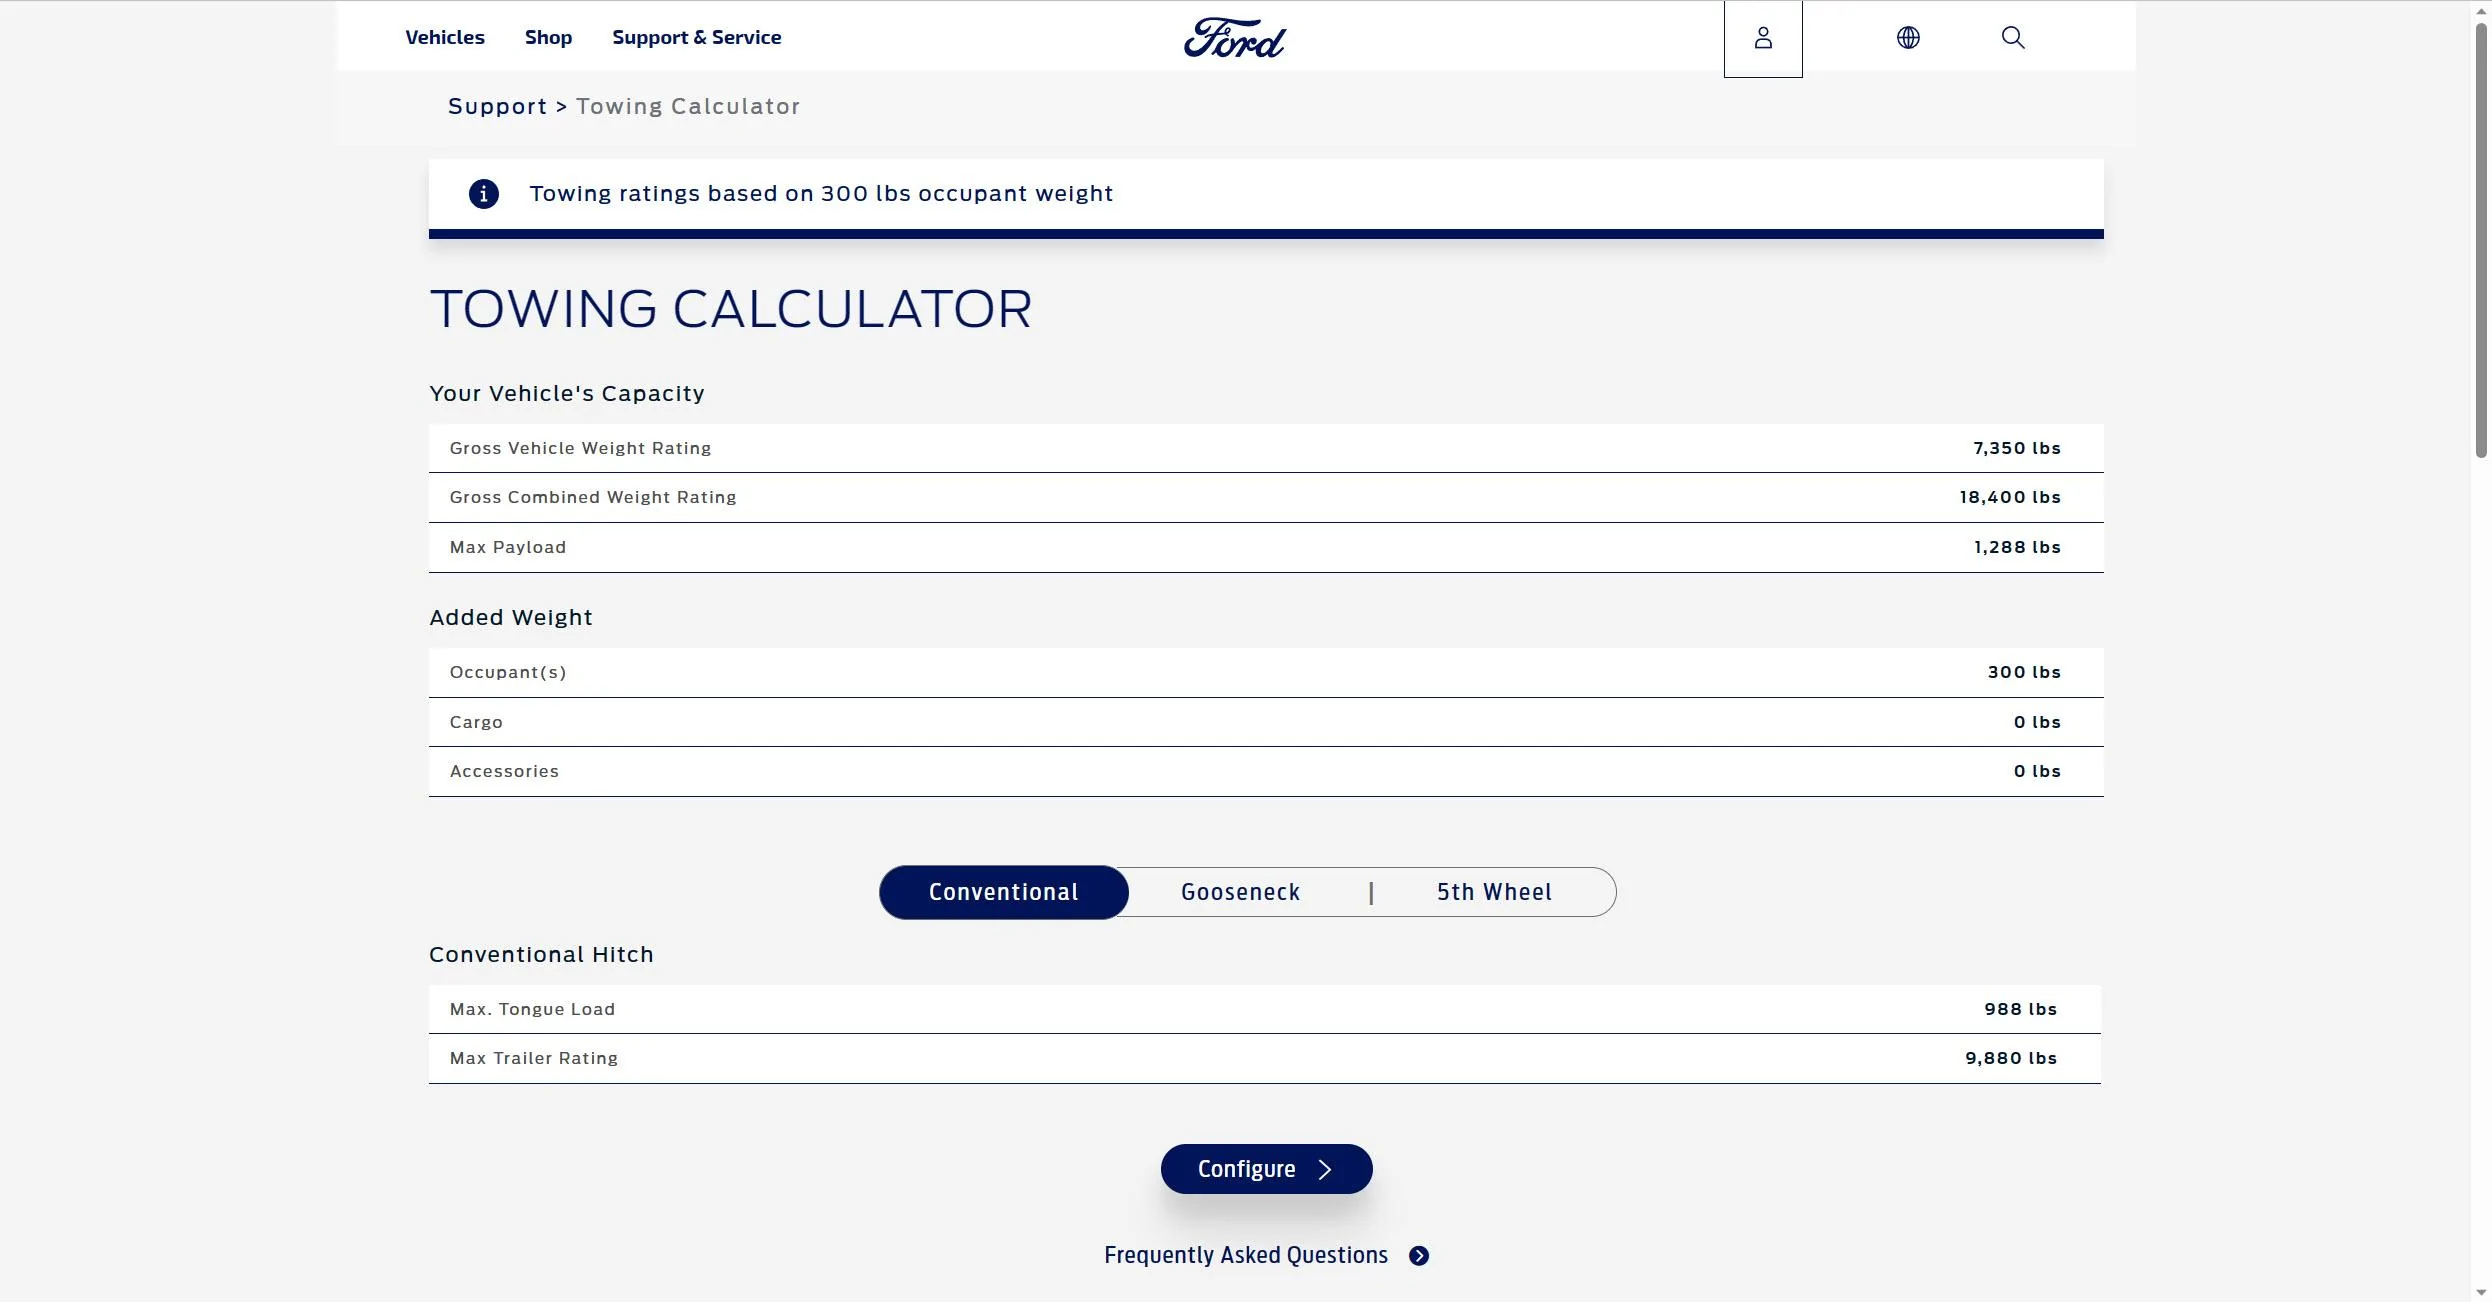Open the Shop menu
2492x1302 pixels.
point(548,38)
